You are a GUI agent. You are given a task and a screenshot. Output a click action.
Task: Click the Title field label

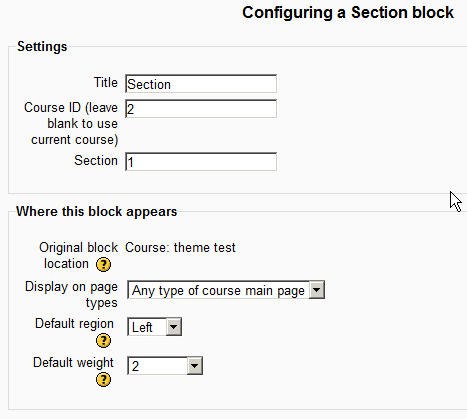pos(106,82)
